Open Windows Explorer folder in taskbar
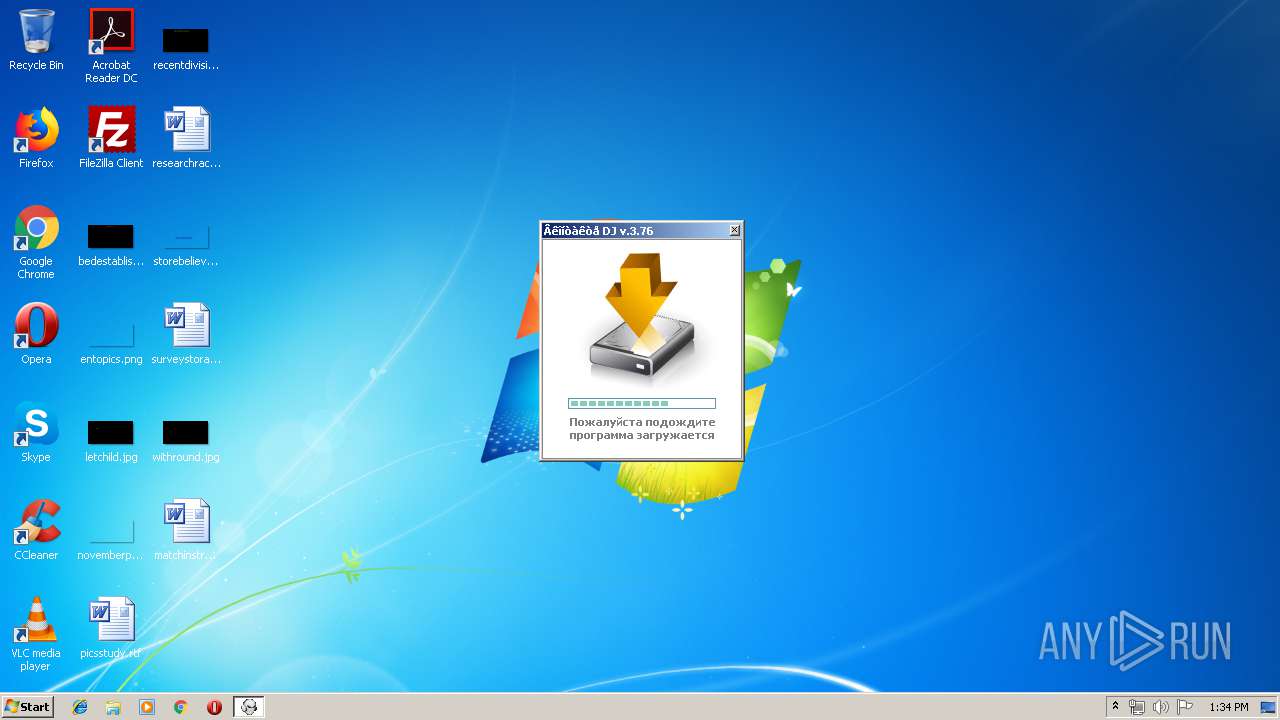The image size is (1280, 720). click(113, 707)
